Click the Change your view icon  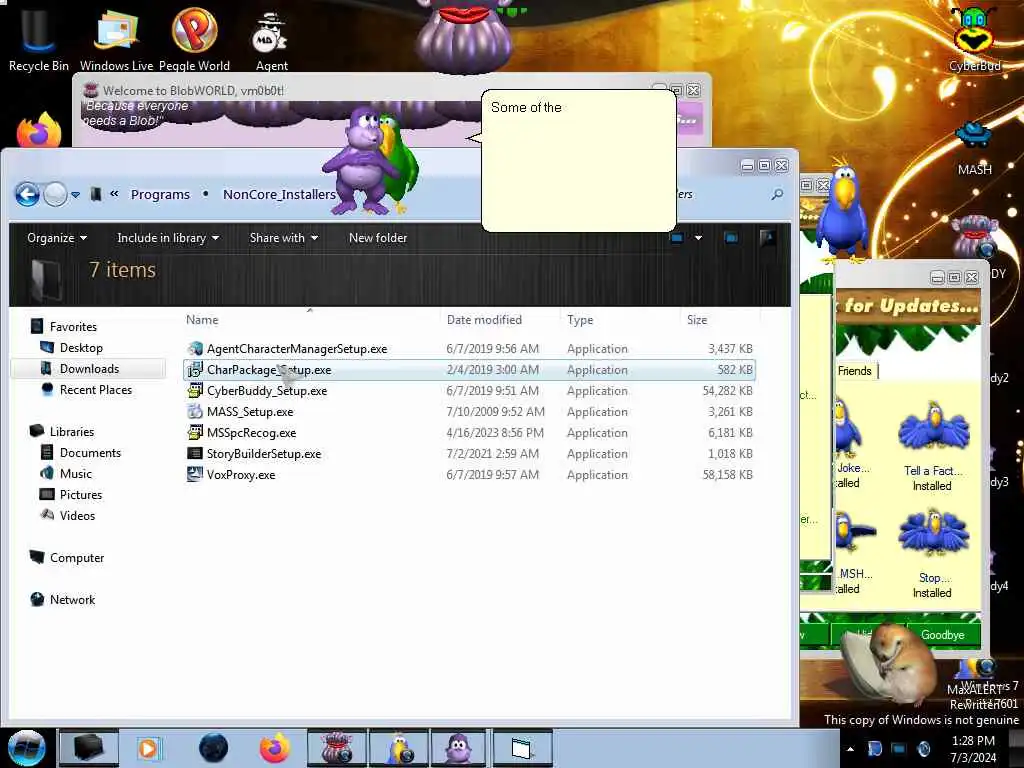677,238
